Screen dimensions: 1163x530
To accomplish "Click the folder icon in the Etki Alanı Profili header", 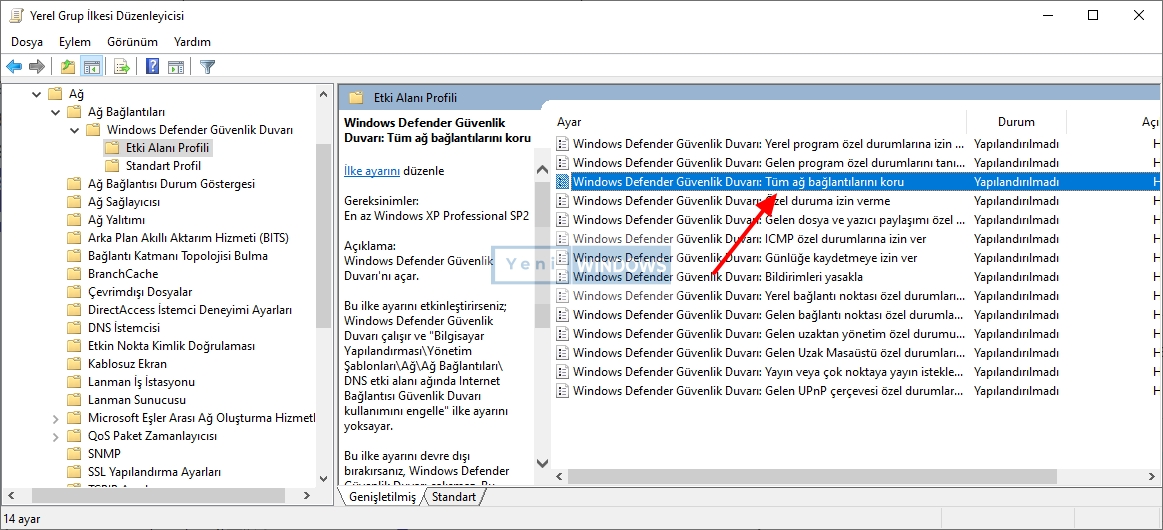I will (x=357, y=97).
